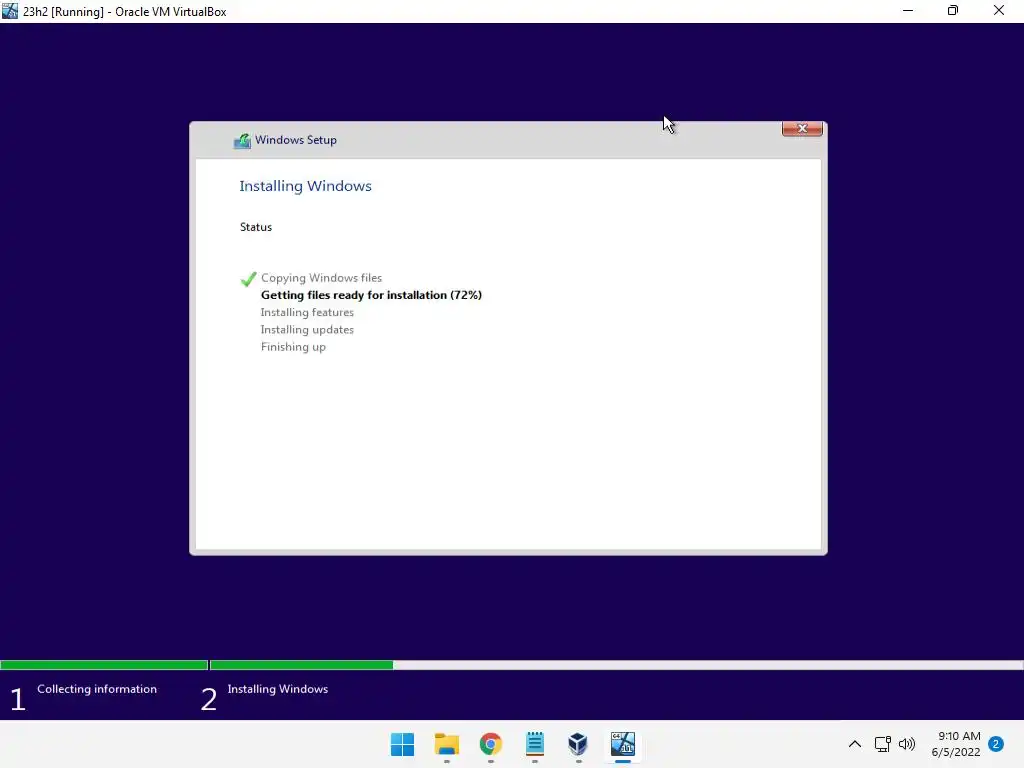Click step 2 'Installing Windows' label
The height and width of the screenshot is (768, 1024).
point(278,689)
